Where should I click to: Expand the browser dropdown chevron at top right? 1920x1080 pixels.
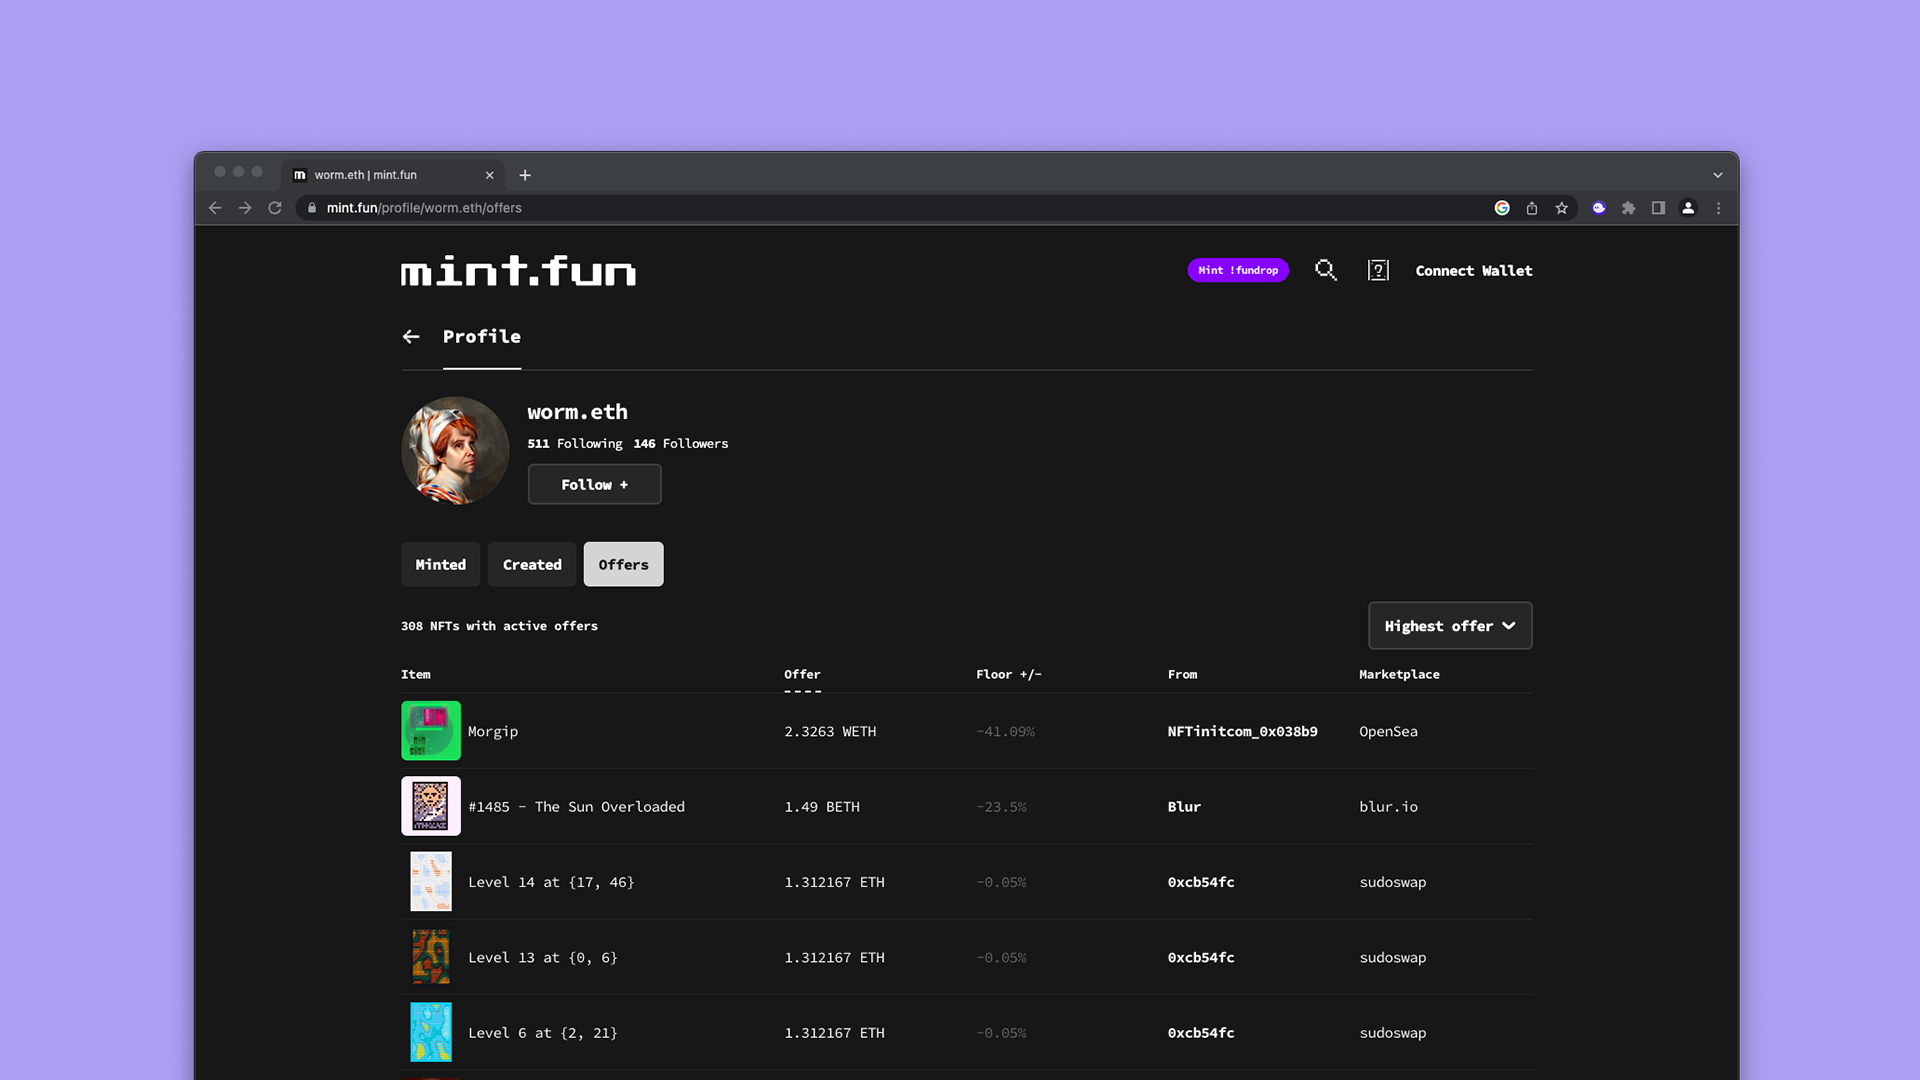point(1717,174)
